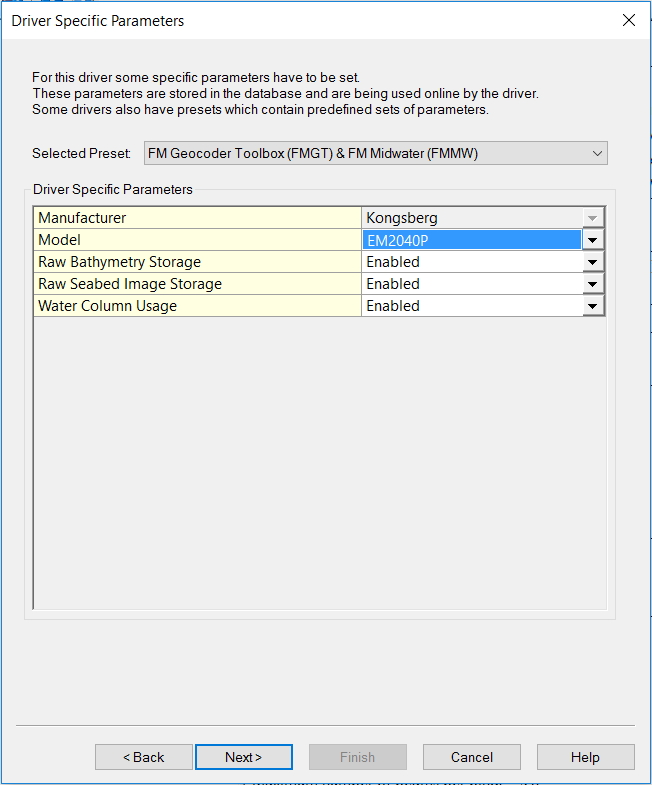Expand the Model dropdown arrow
The height and width of the screenshot is (785, 652).
click(x=593, y=240)
